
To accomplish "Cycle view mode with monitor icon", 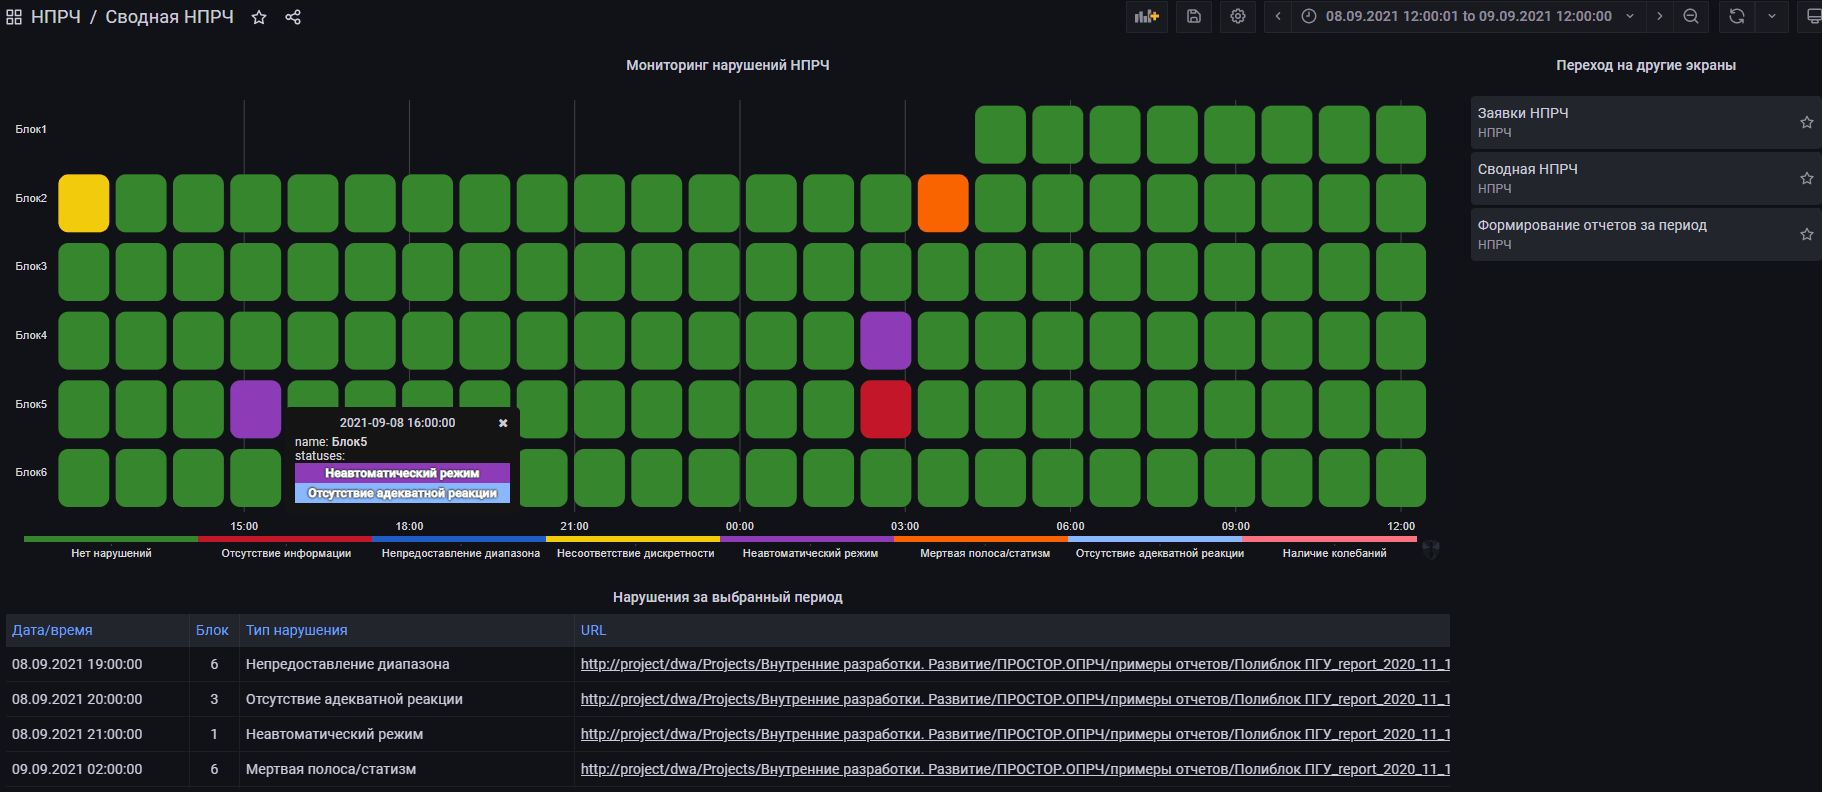I will (1812, 16).
